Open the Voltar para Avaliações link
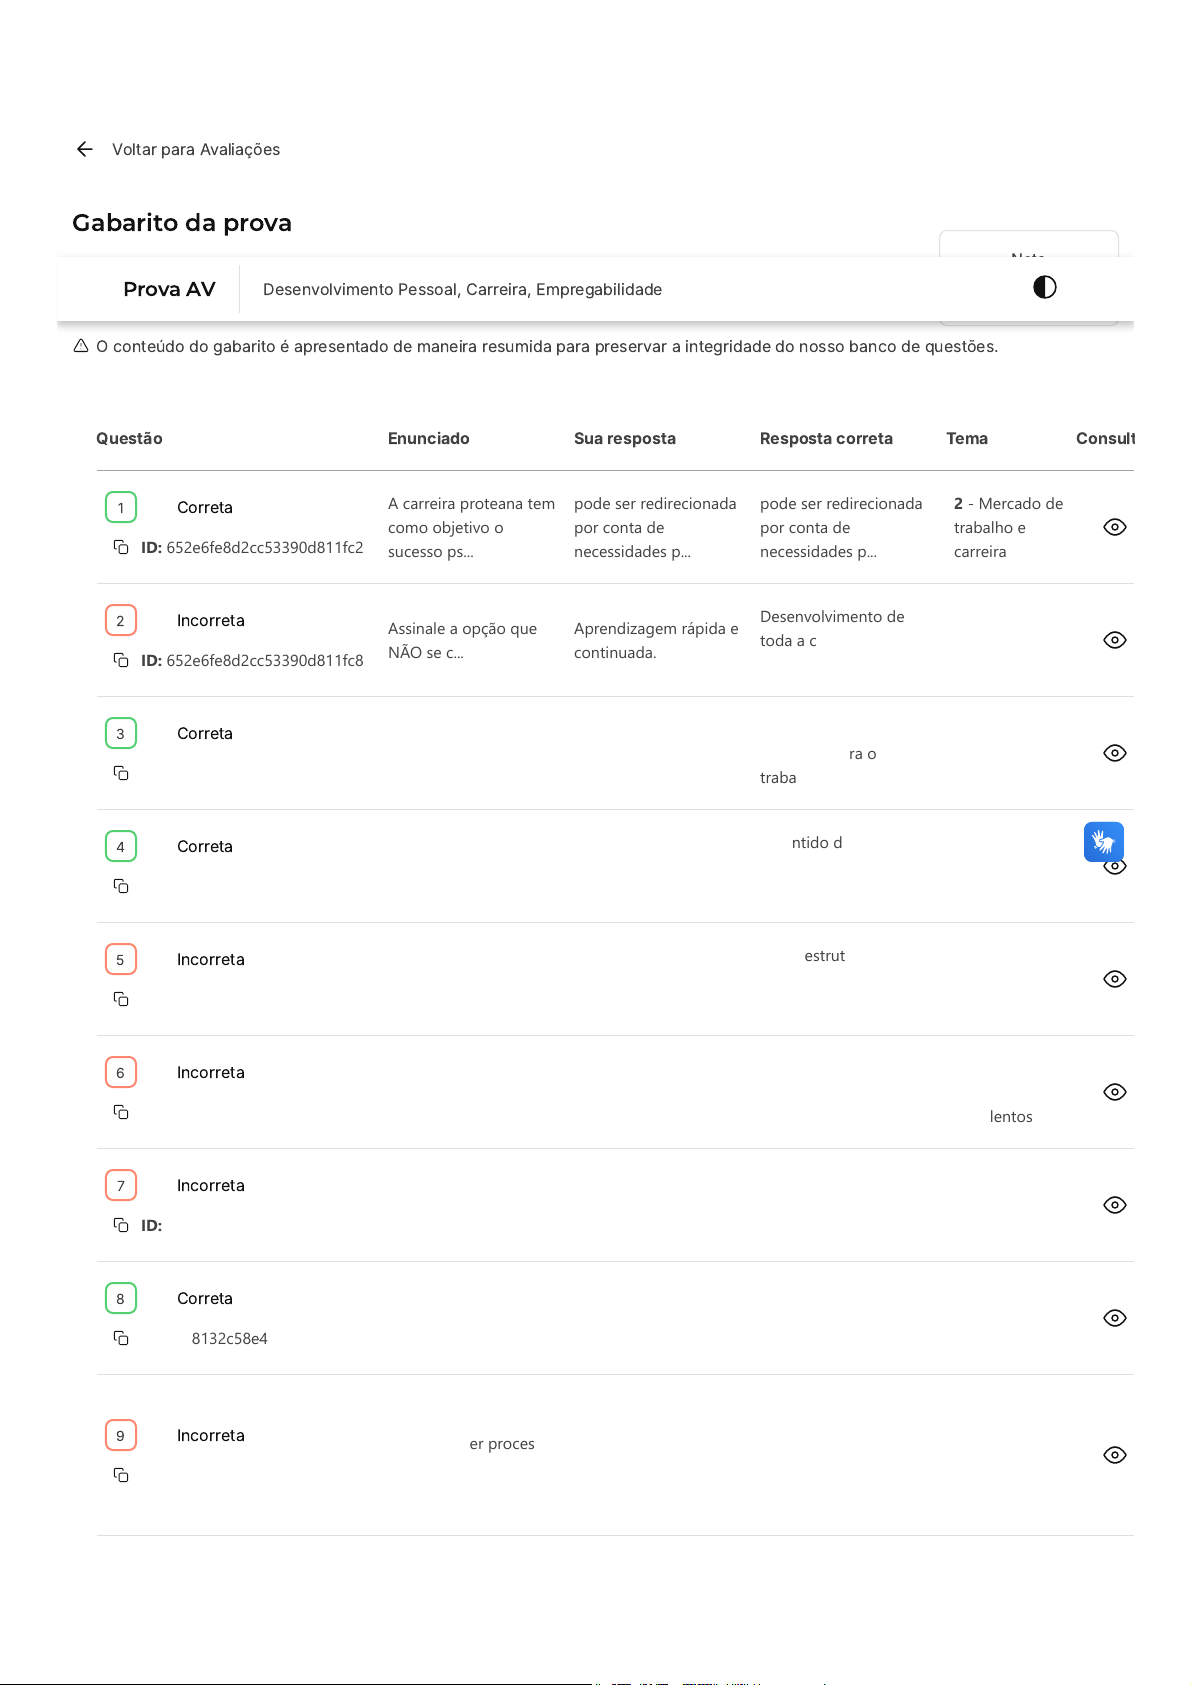This screenshot has width=1191, height=1685. point(195,149)
